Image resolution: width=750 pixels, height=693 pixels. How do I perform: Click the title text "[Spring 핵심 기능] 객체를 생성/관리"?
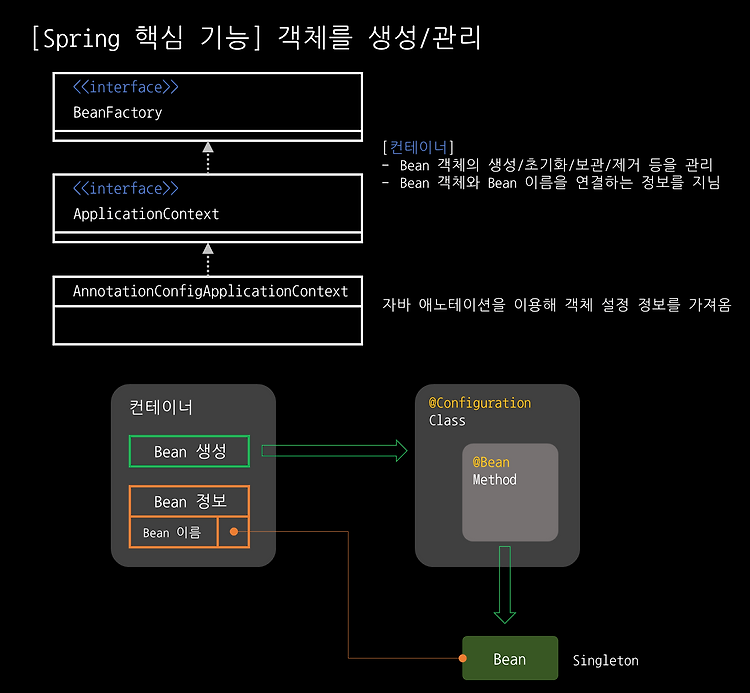point(256,38)
